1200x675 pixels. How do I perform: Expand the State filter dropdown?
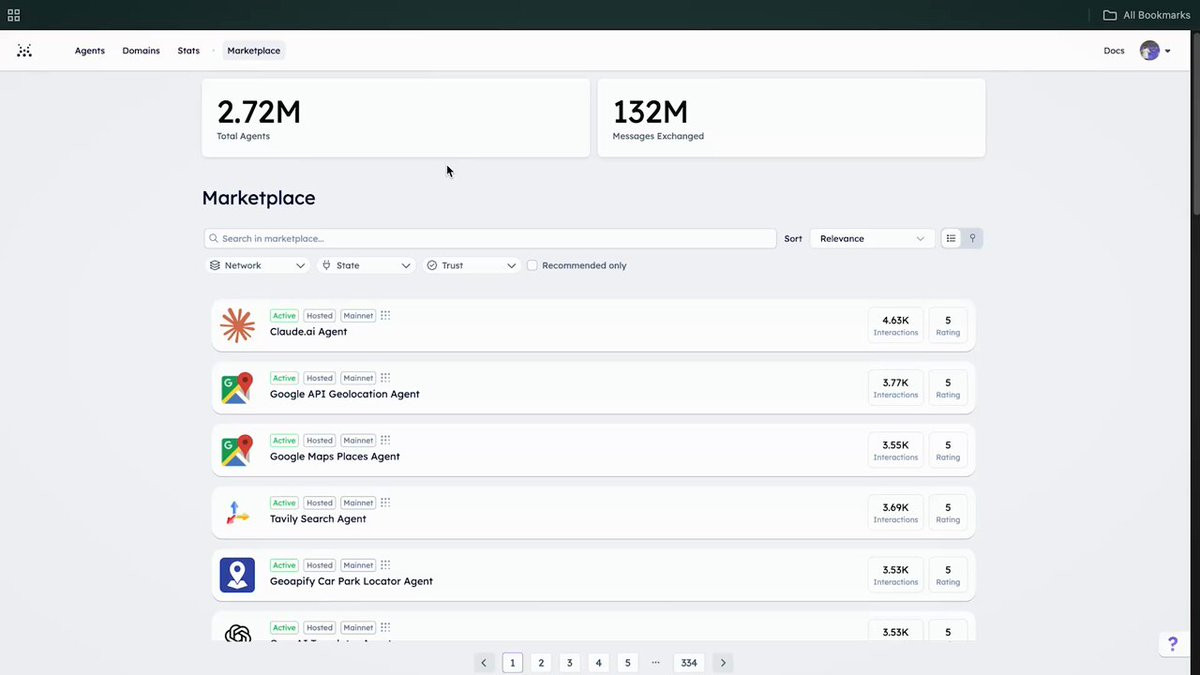coord(366,265)
